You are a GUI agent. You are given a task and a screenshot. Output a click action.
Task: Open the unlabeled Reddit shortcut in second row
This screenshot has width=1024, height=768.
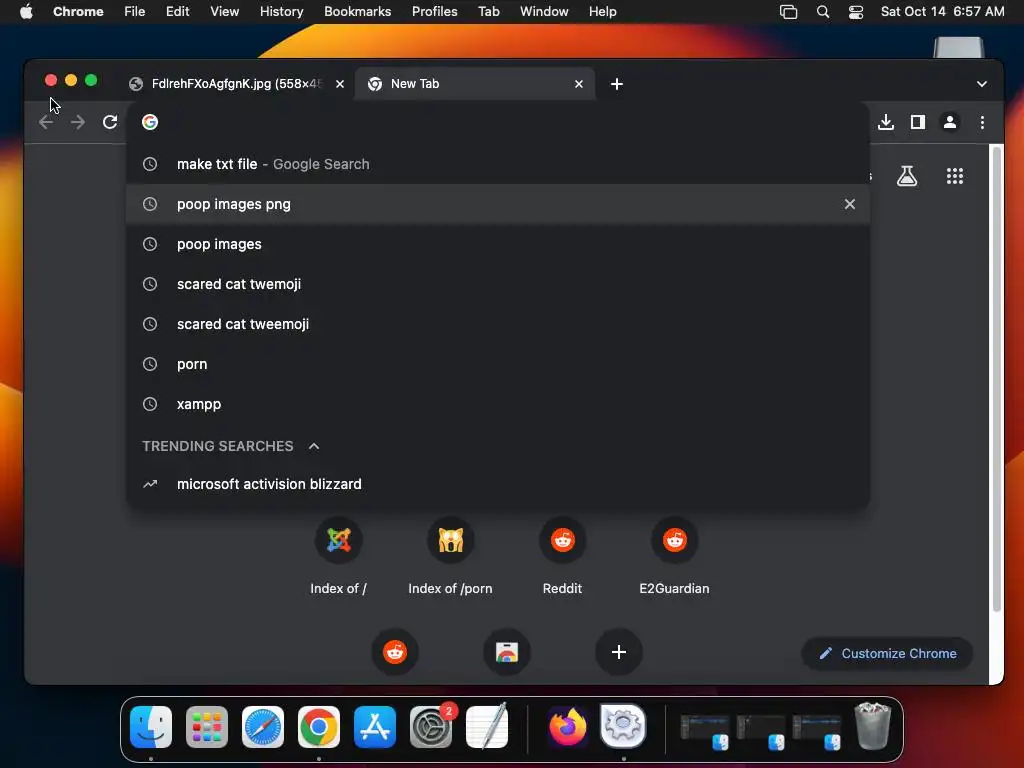(394, 652)
